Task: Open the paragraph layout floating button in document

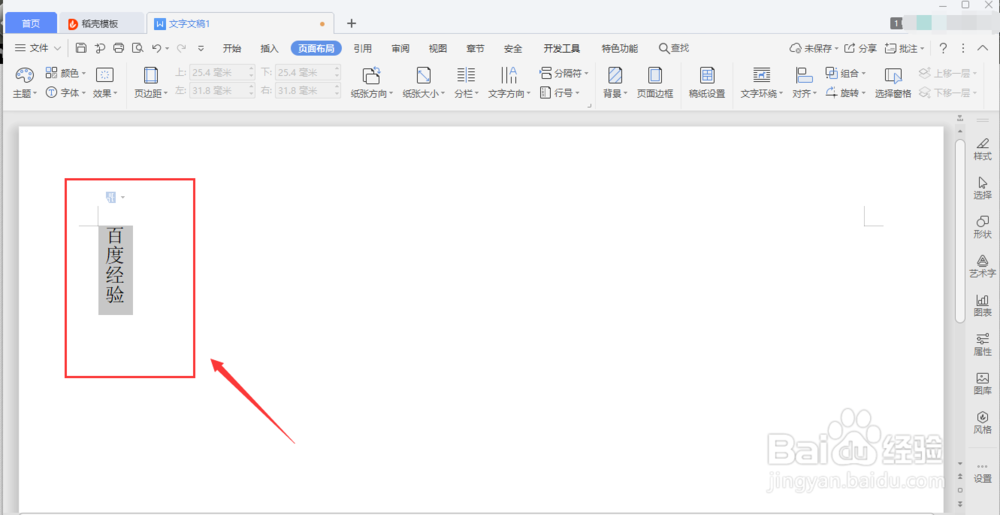Action: pyautogui.click(x=115, y=198)
